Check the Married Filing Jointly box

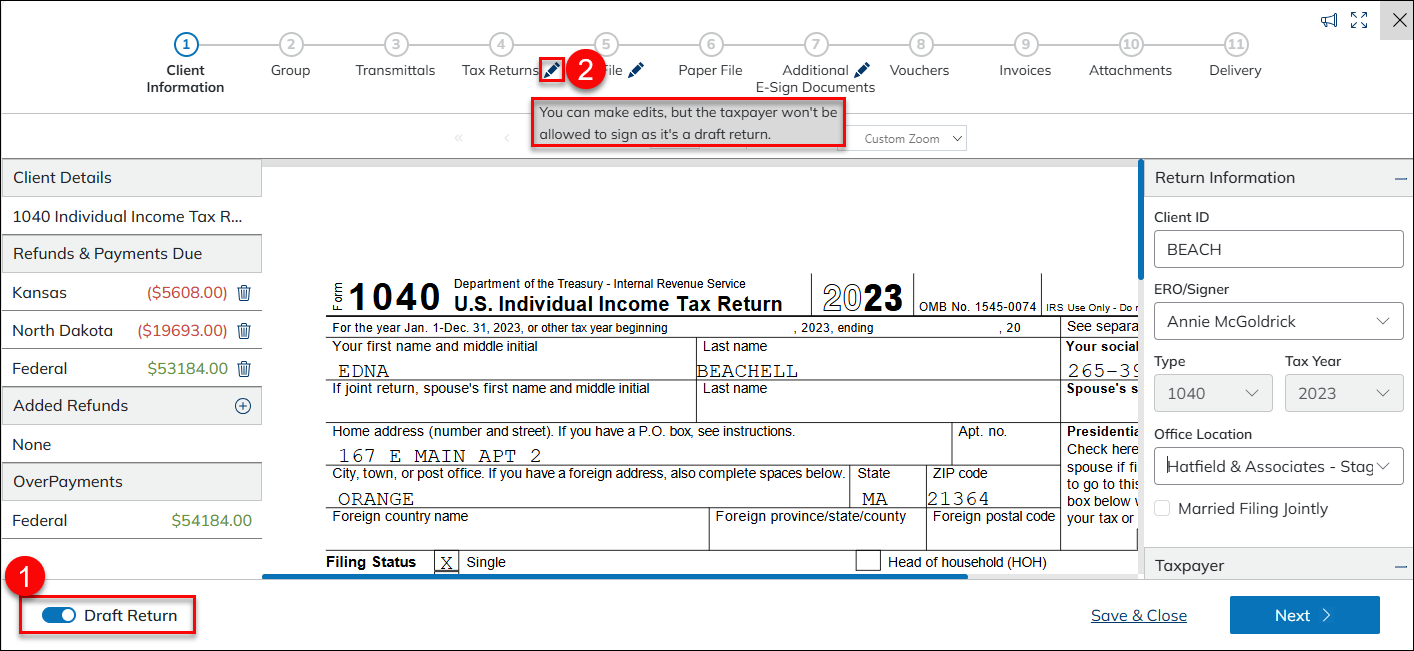click(x=1162, y=508)
